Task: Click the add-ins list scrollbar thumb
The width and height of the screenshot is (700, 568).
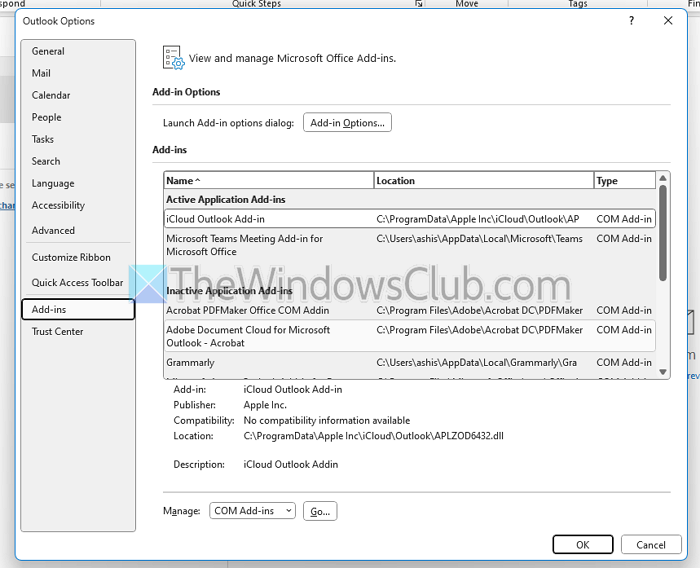Action: coord(663,233)
